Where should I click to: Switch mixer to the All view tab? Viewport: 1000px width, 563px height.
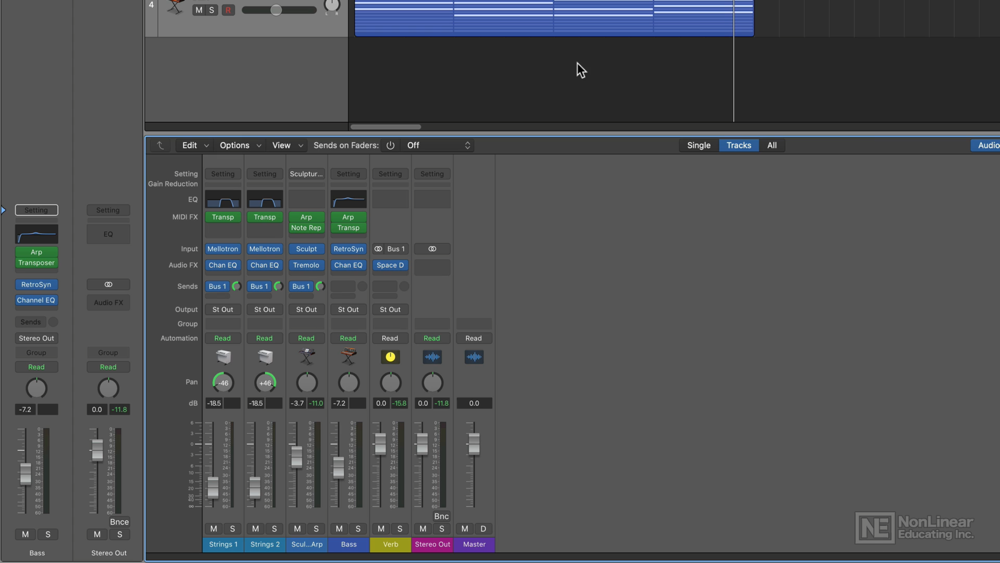click(772, 146)
